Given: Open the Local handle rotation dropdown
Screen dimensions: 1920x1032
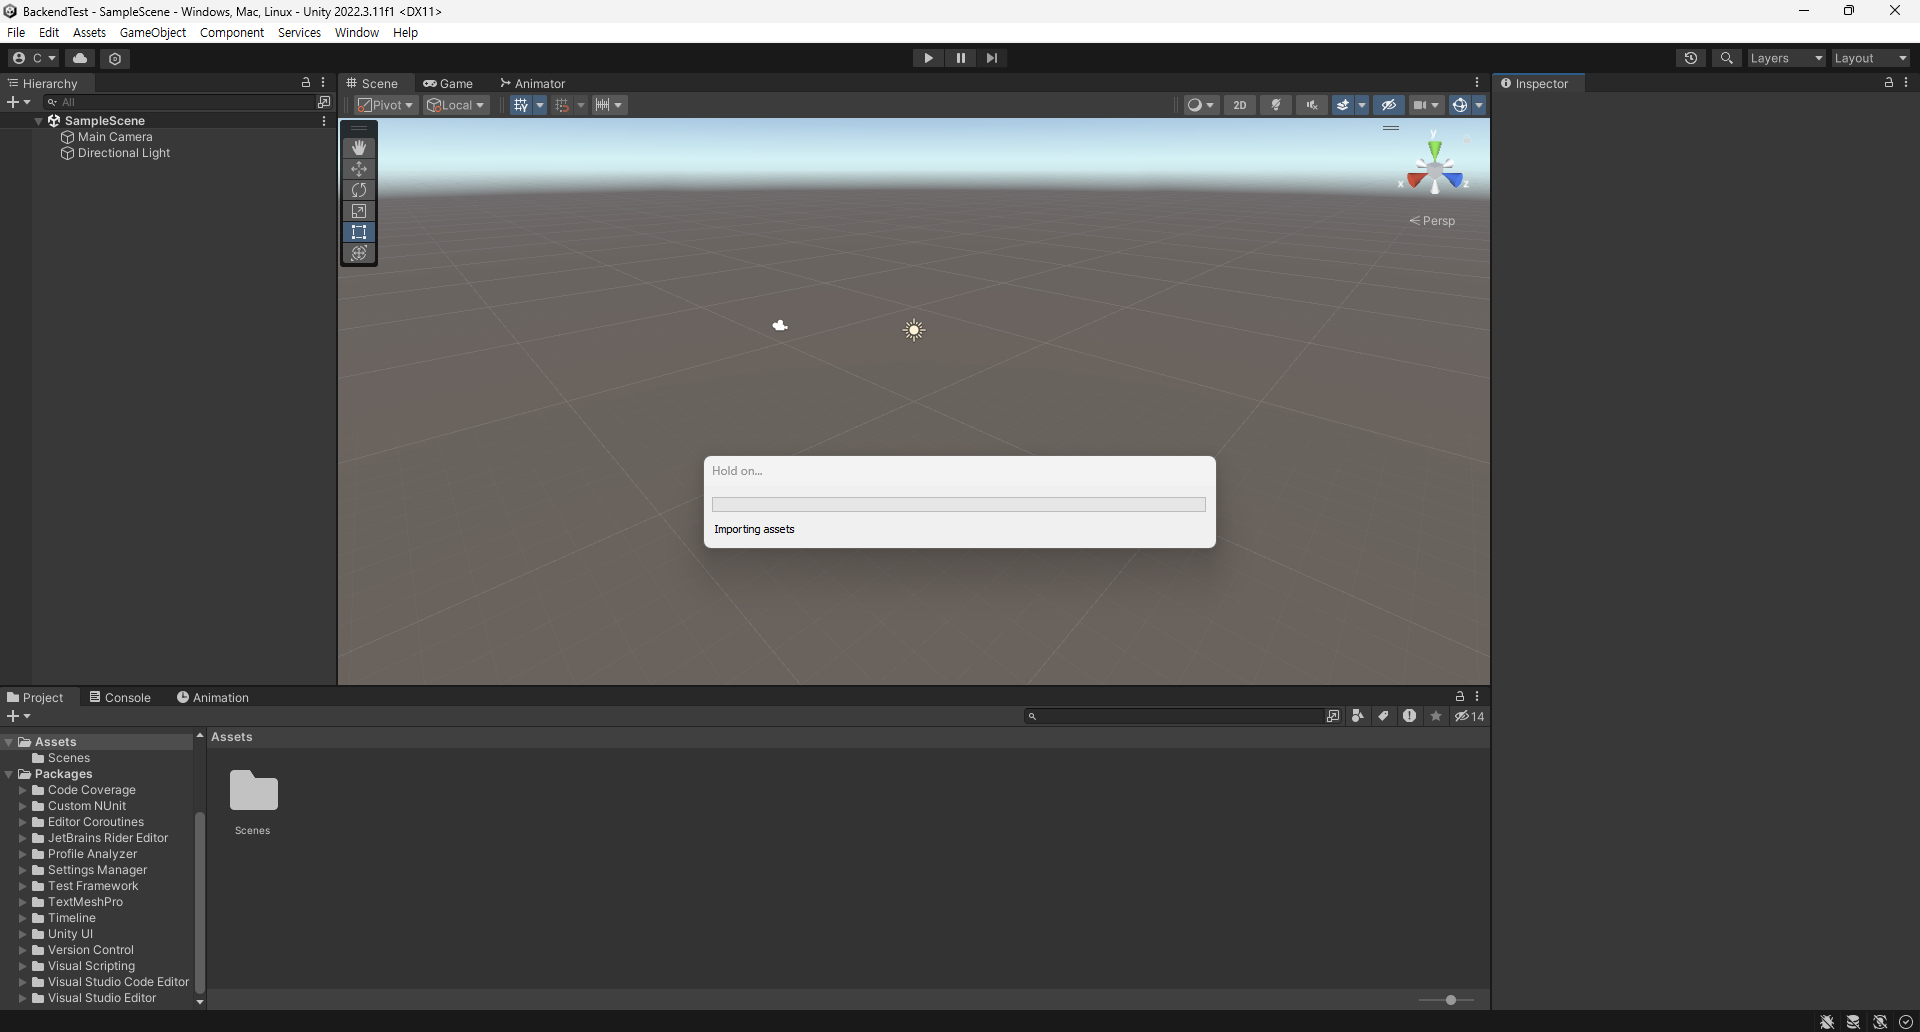Looking at the screenshot, I should [456, 105].
